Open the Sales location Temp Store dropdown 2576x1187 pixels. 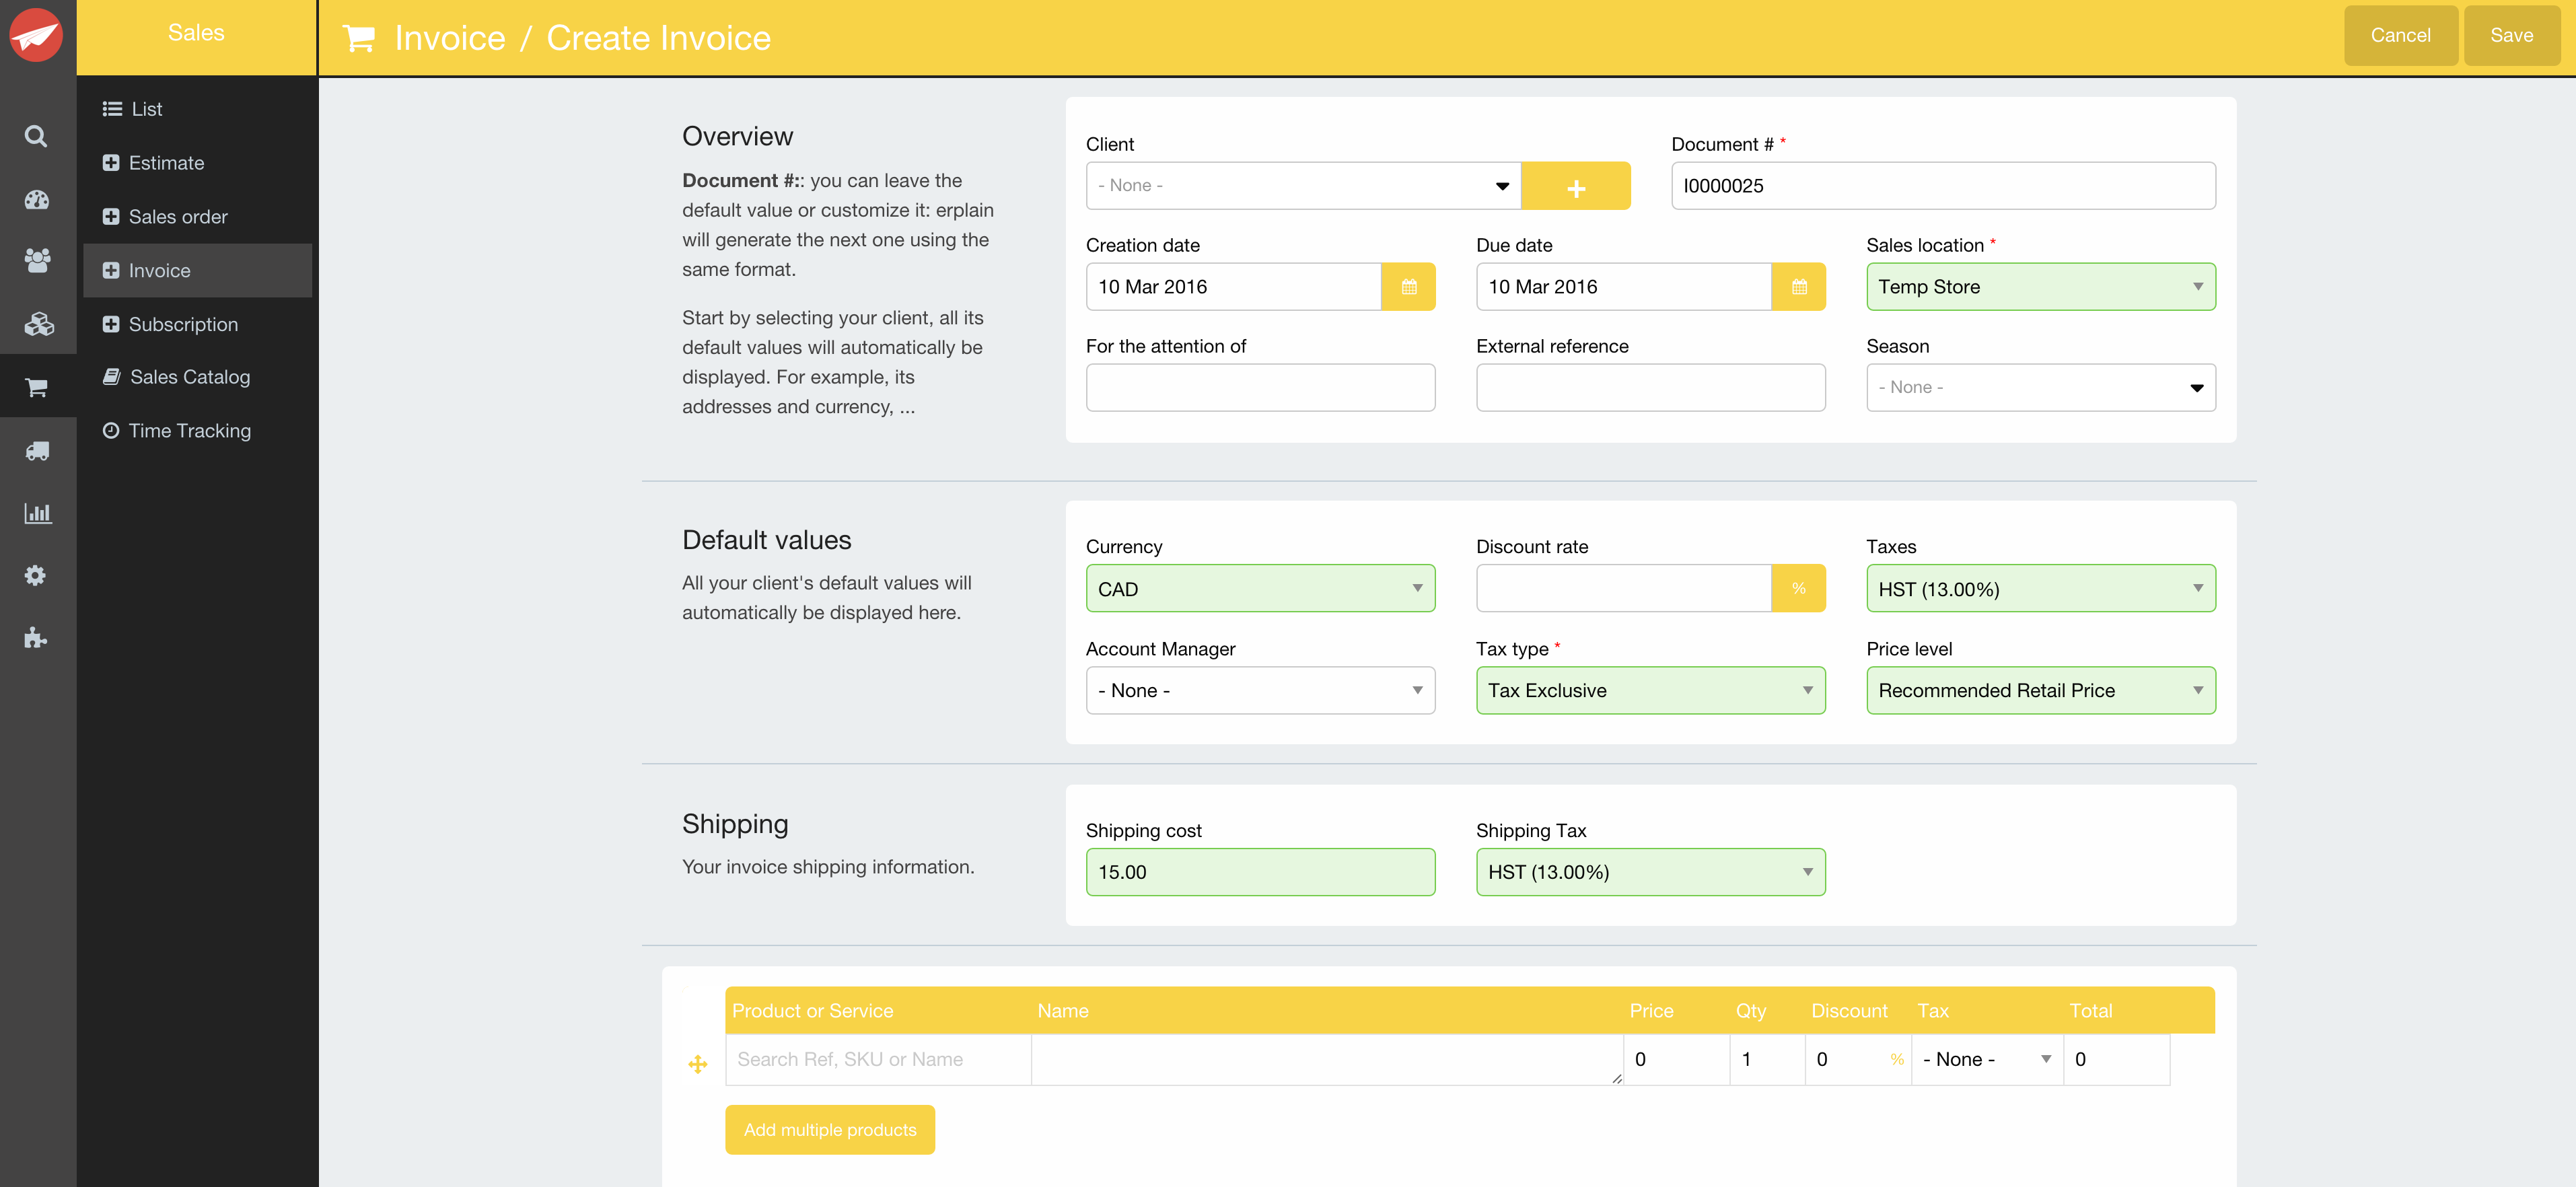pos(2039,287)
